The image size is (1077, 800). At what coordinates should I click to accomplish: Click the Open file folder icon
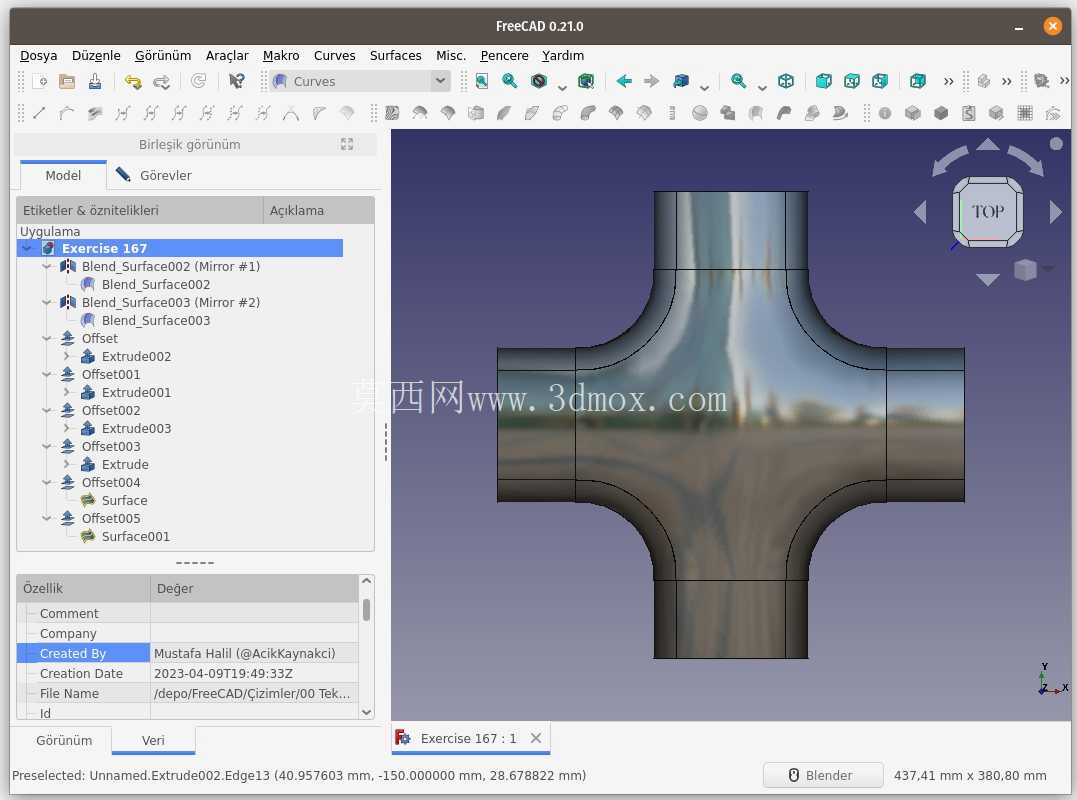click(x=67, y=81)
